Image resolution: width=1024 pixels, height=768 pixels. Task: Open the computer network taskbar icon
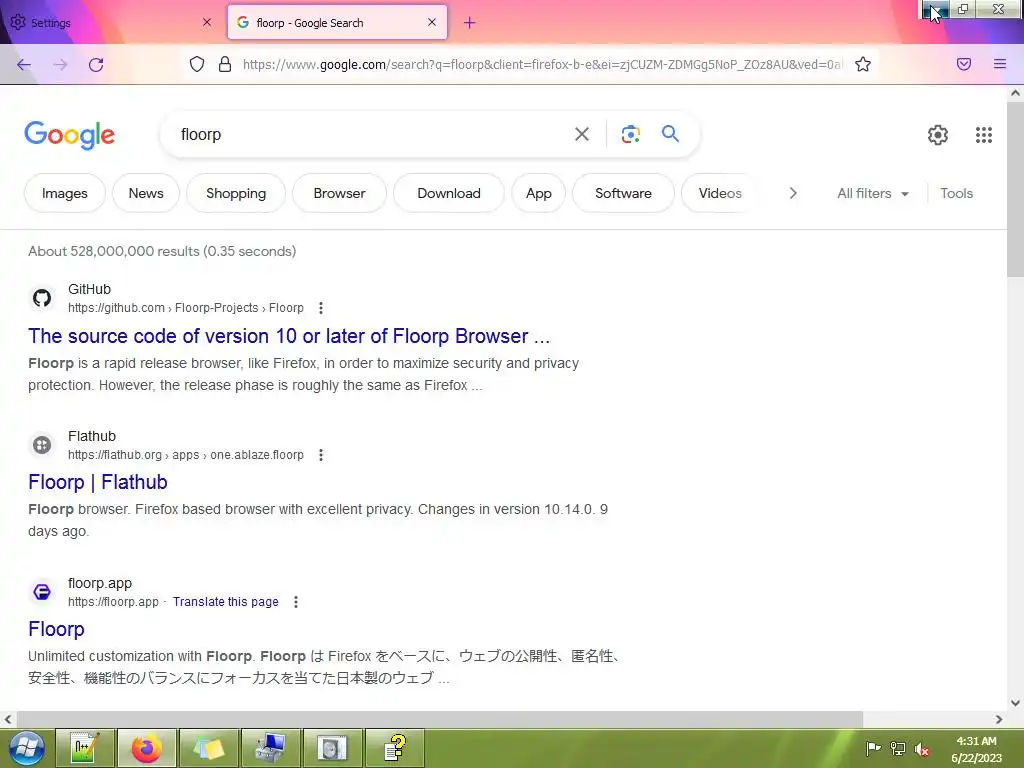[270, 748]
